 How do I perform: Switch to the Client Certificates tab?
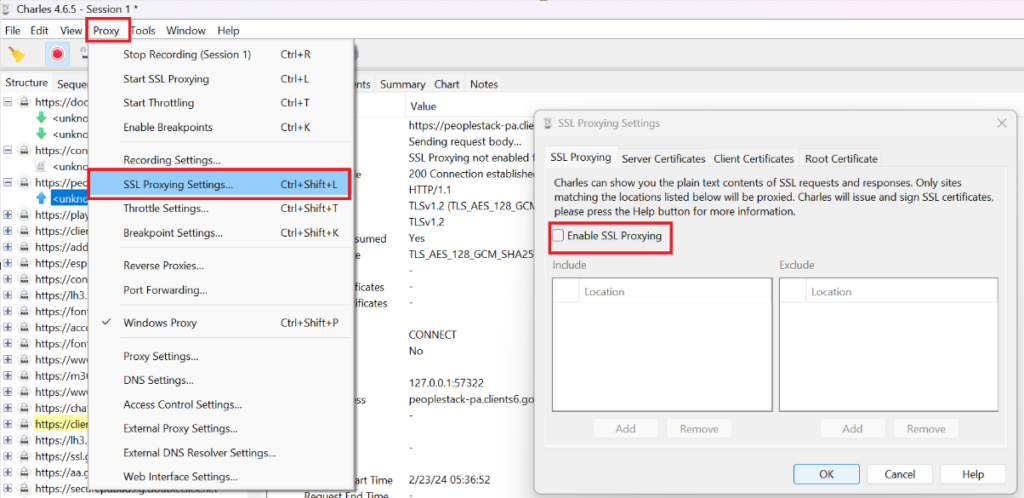pyautogui.click(x=754, y=159)
